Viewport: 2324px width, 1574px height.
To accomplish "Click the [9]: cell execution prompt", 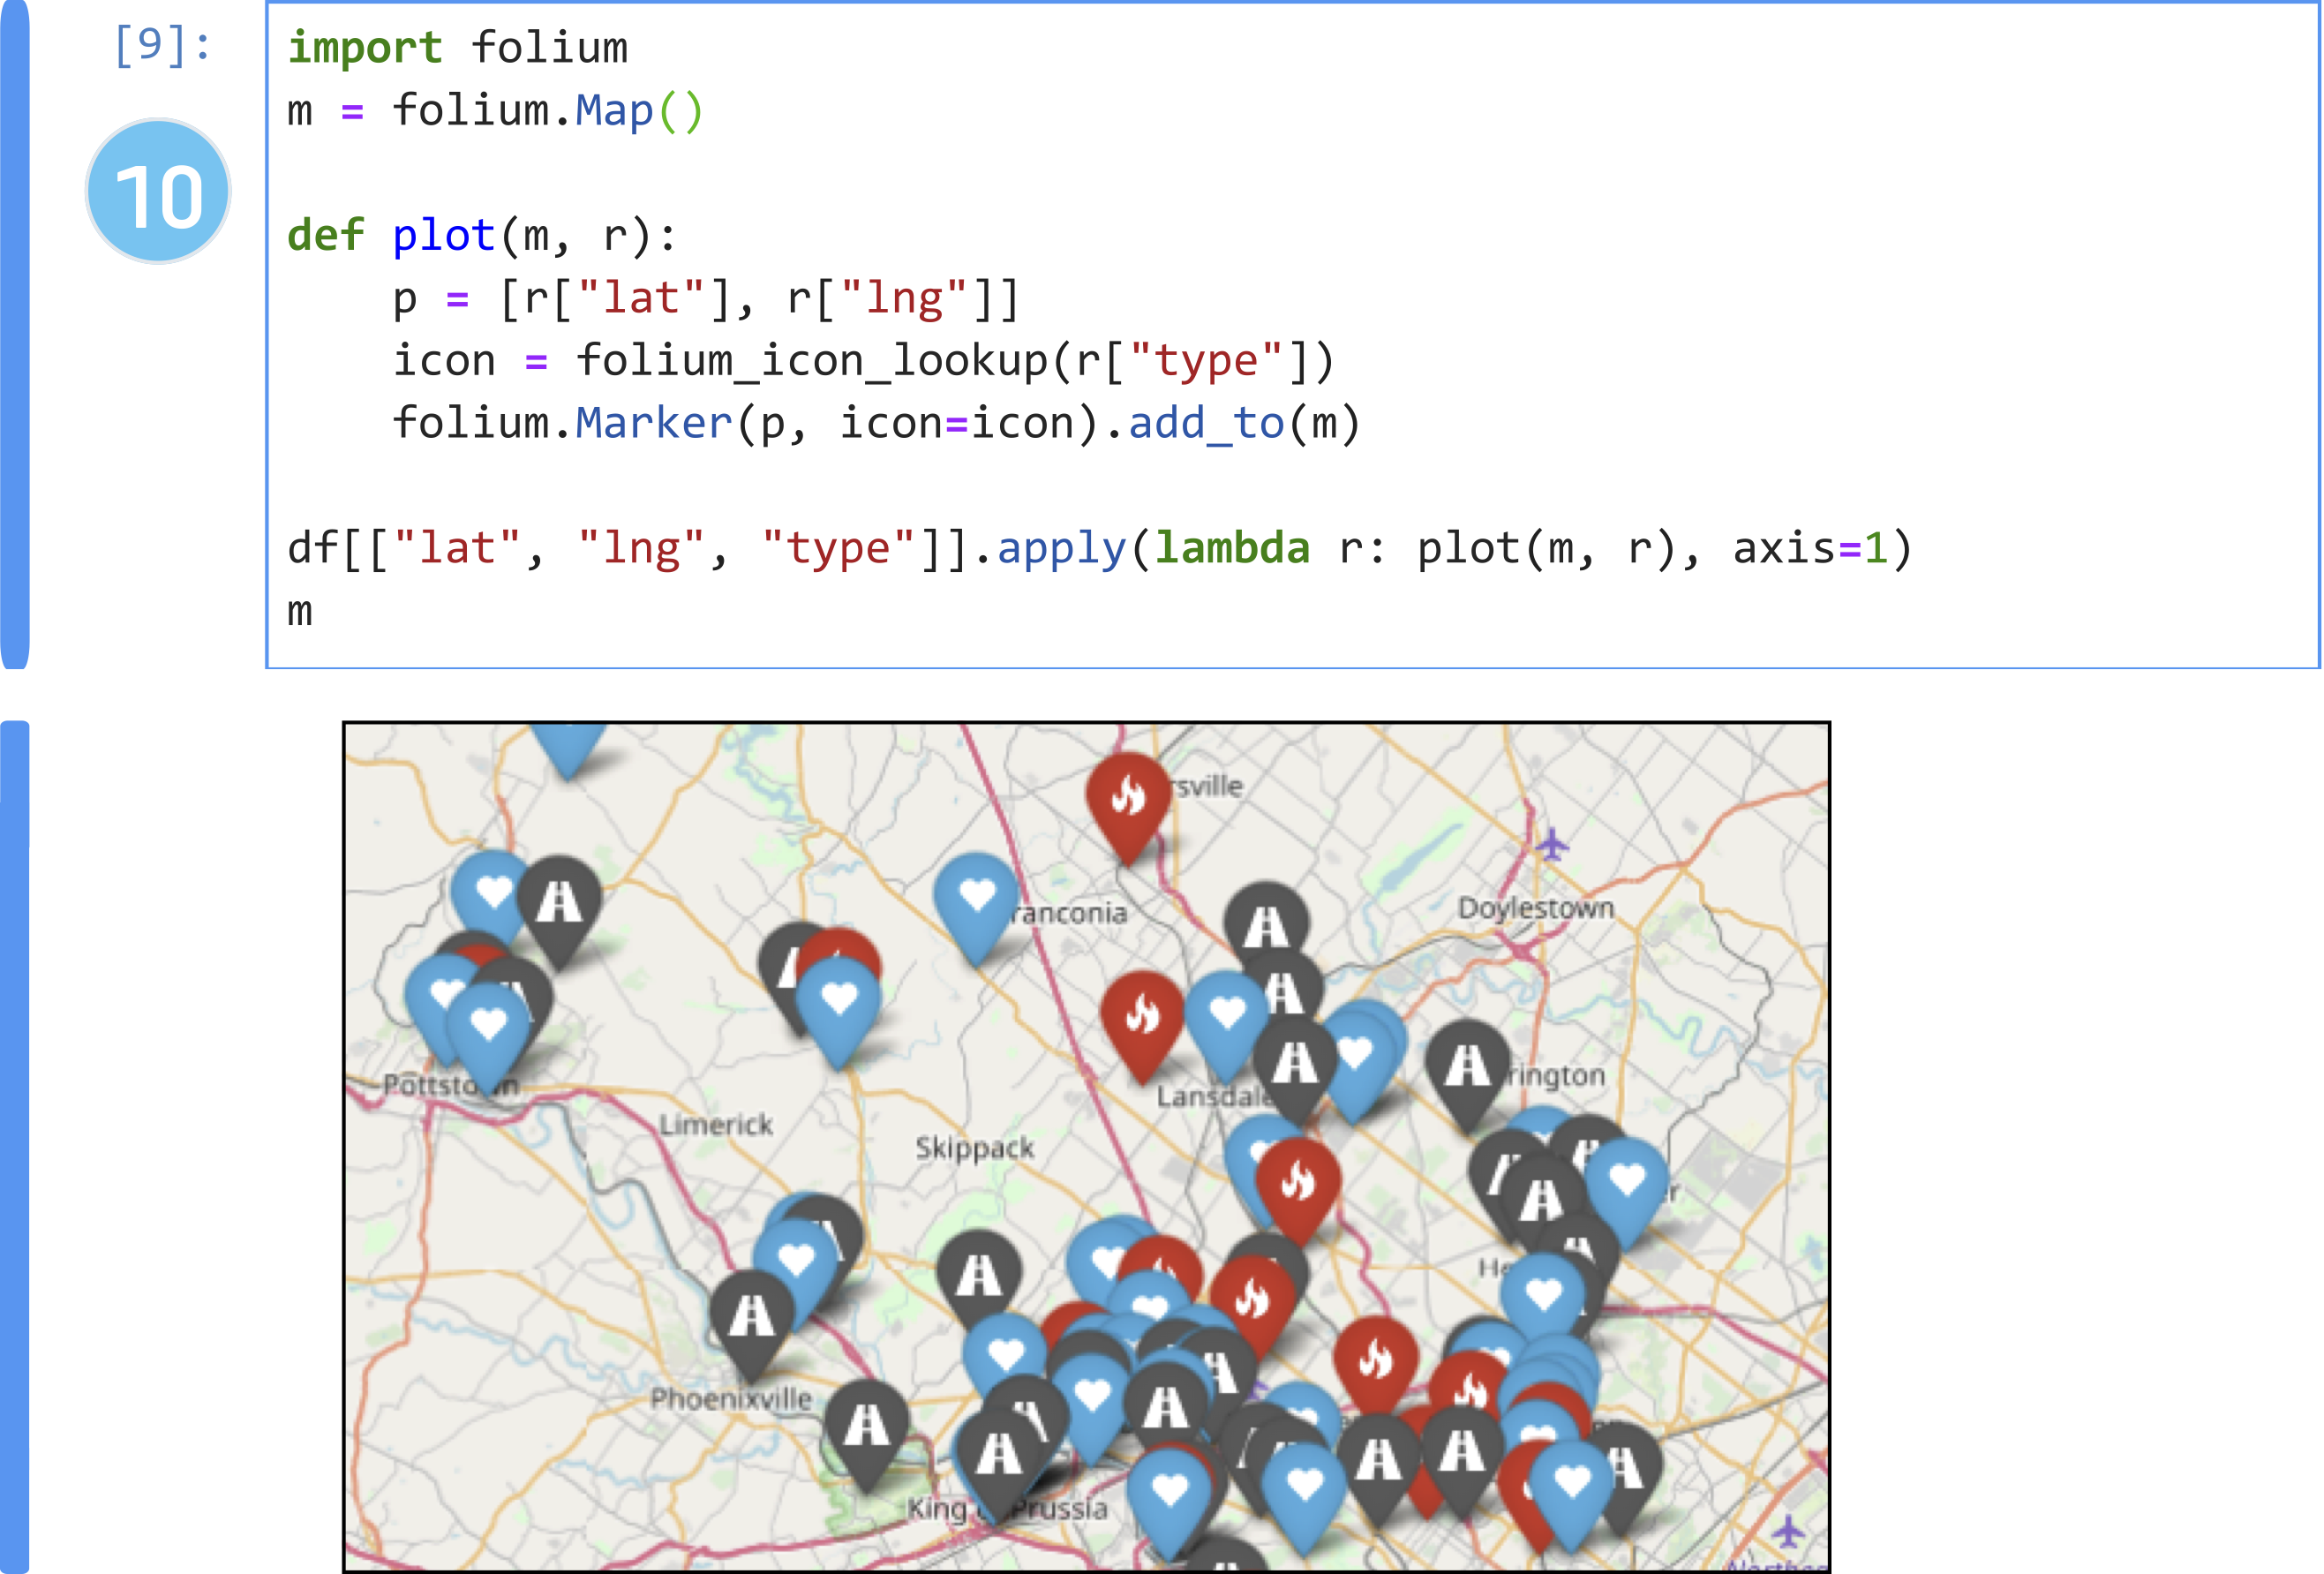I will [x=163, y=45].
